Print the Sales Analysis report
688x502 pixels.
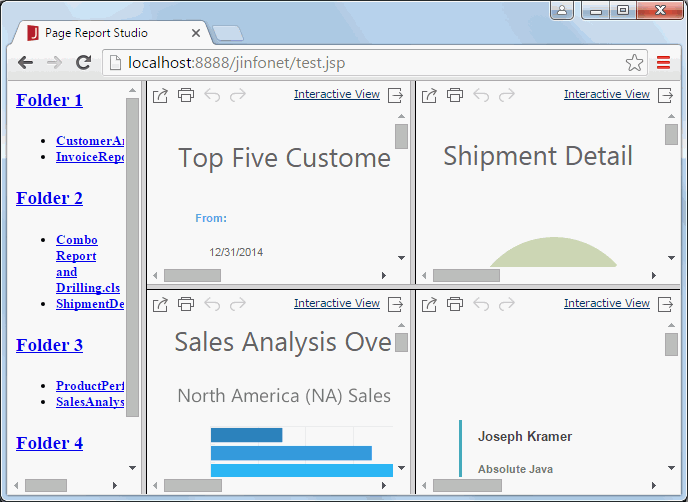pos(186,304)
